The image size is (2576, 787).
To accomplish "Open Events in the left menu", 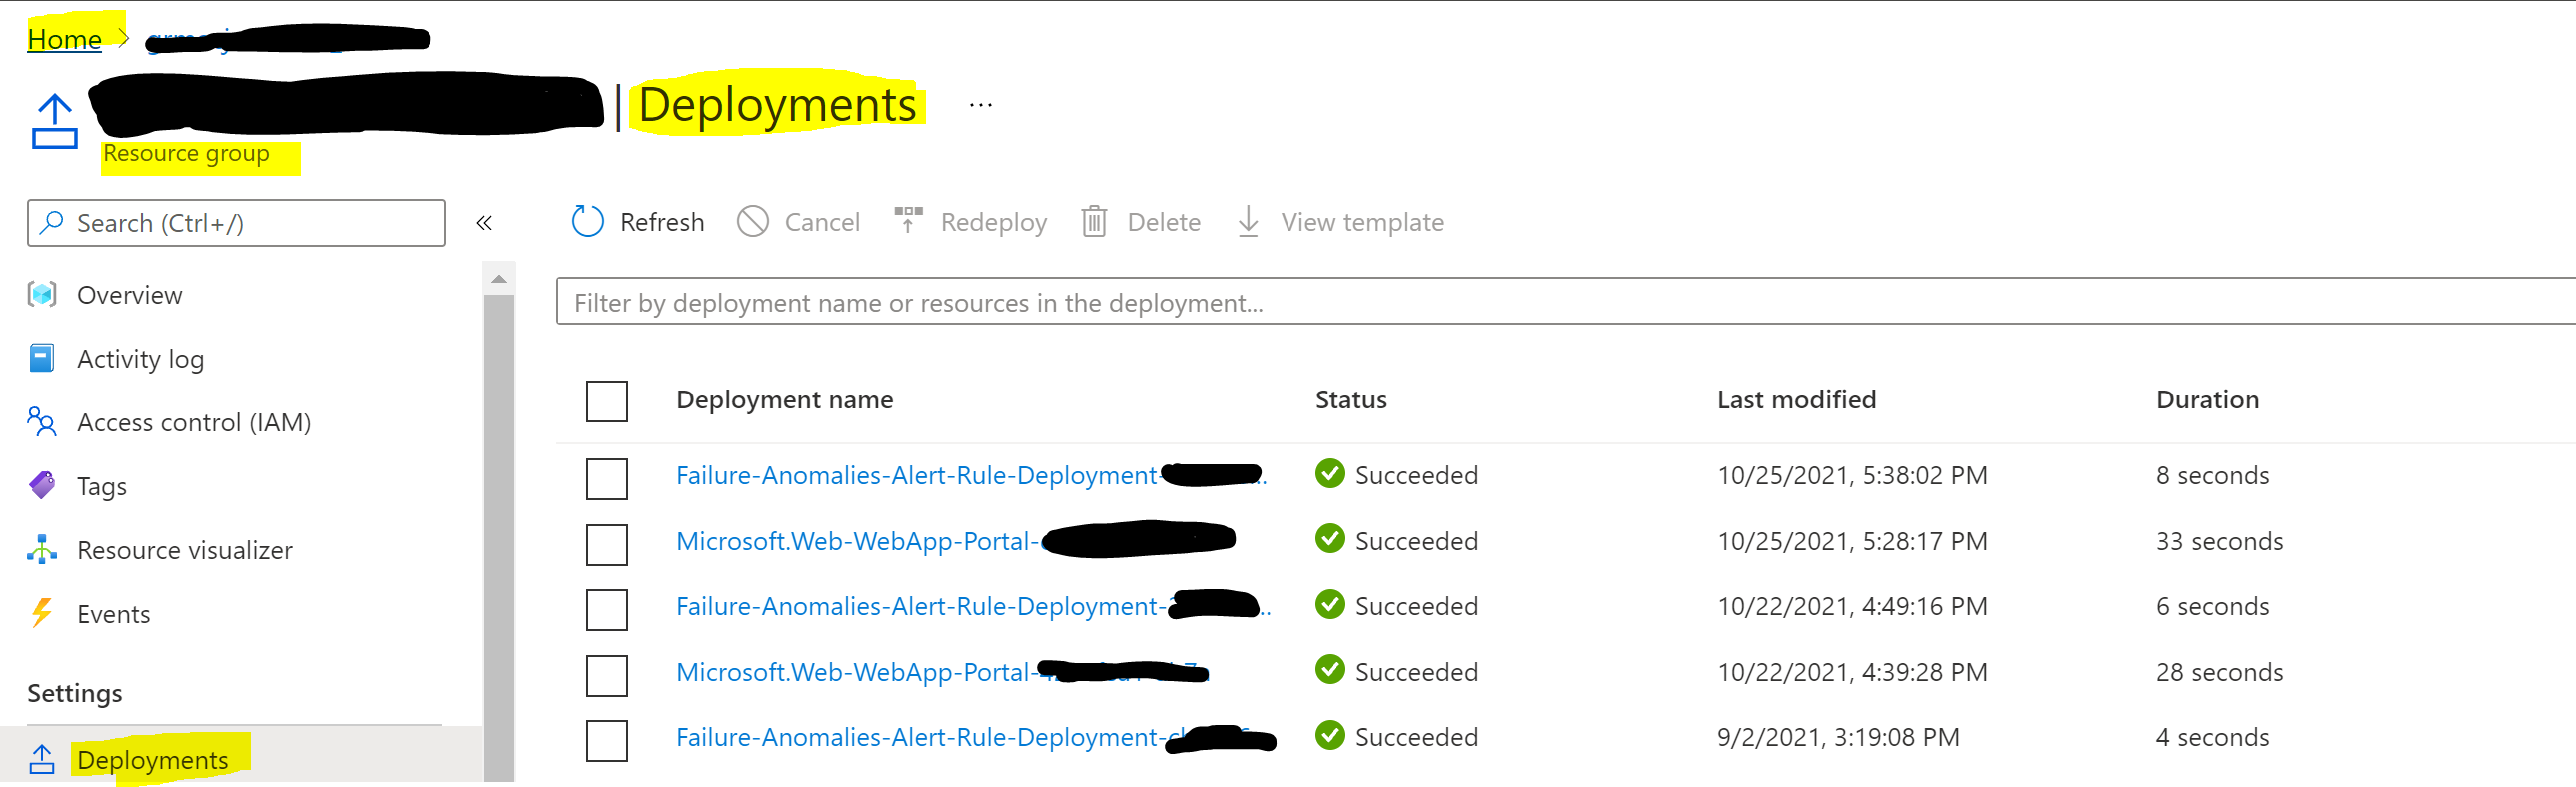I will 113,614.
